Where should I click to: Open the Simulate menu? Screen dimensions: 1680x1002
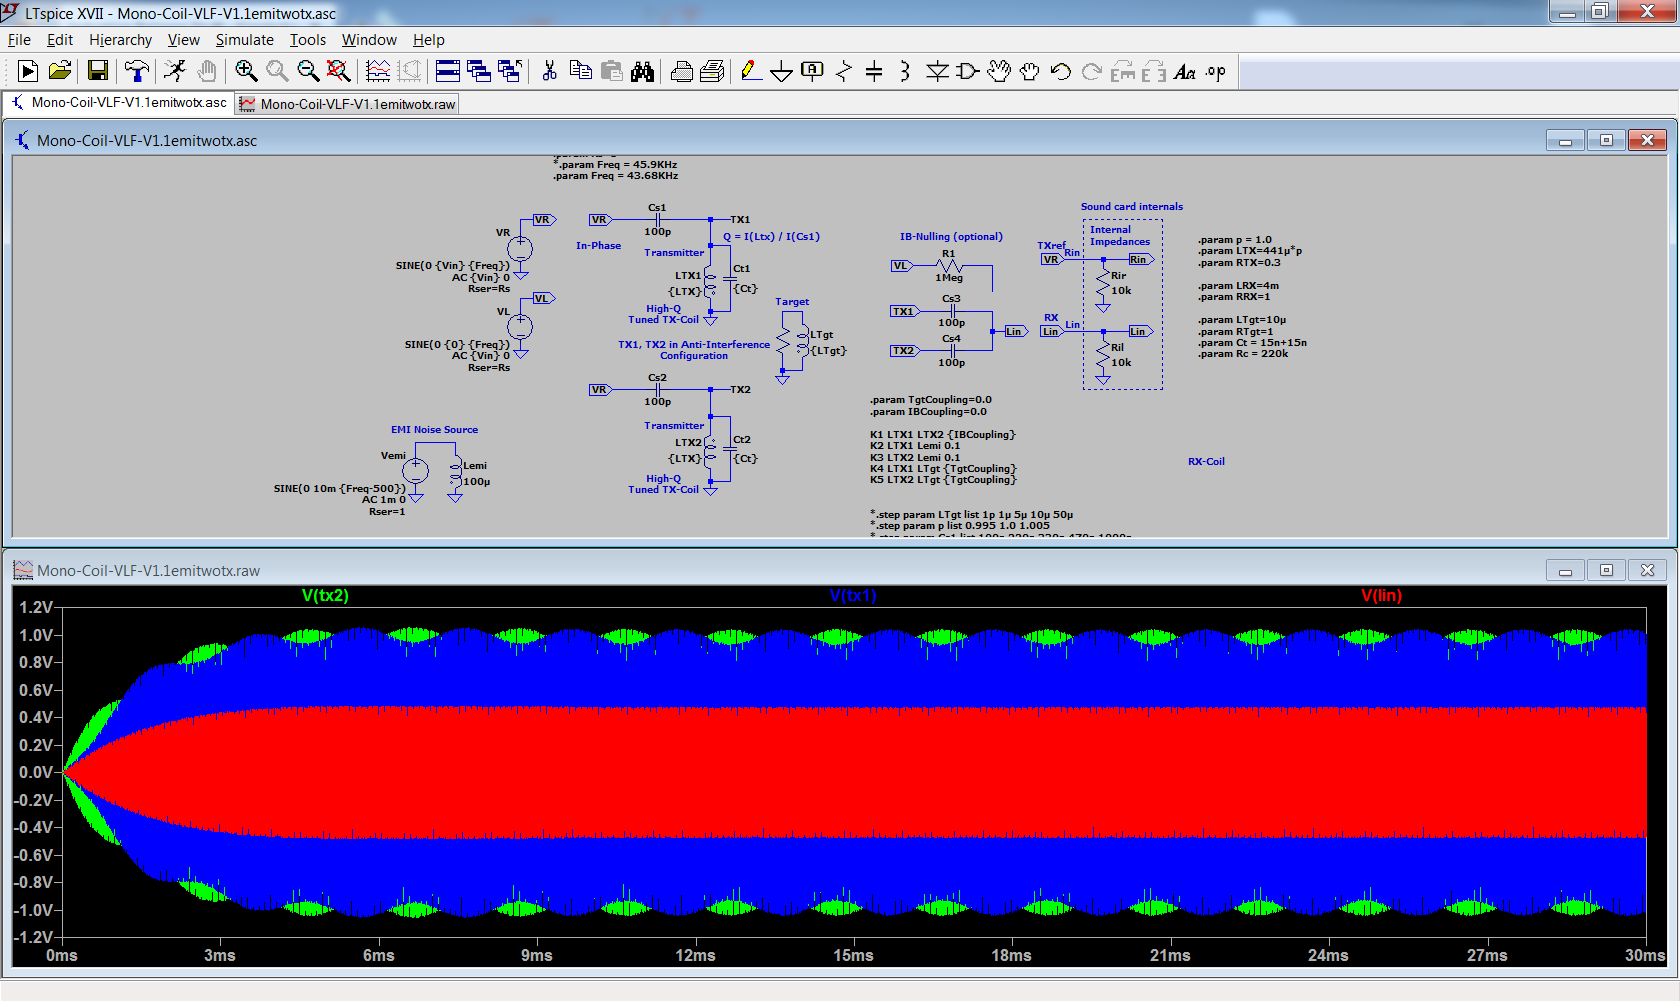244,40
